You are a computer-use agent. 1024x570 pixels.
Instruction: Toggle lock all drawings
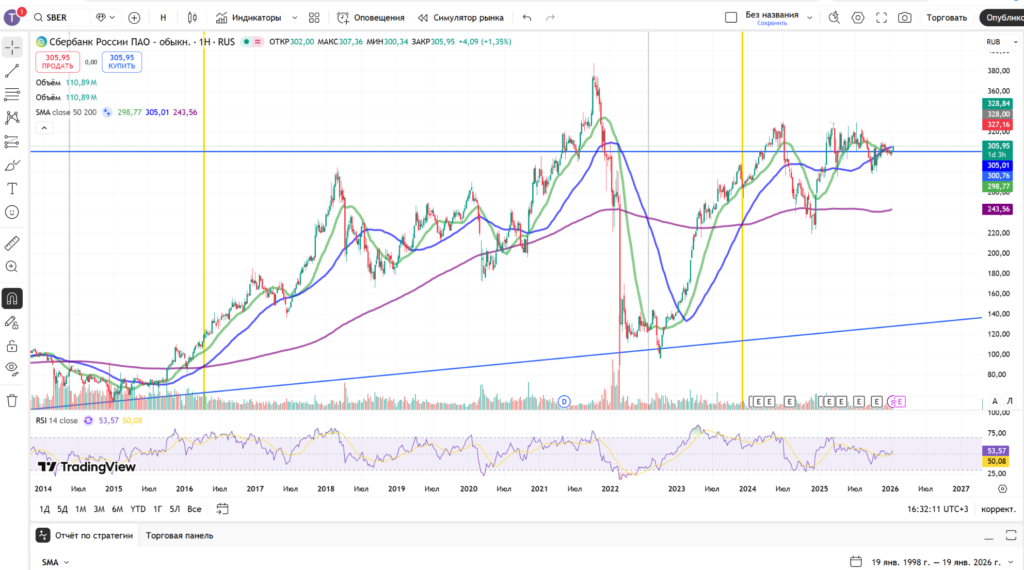pos(12,346)
